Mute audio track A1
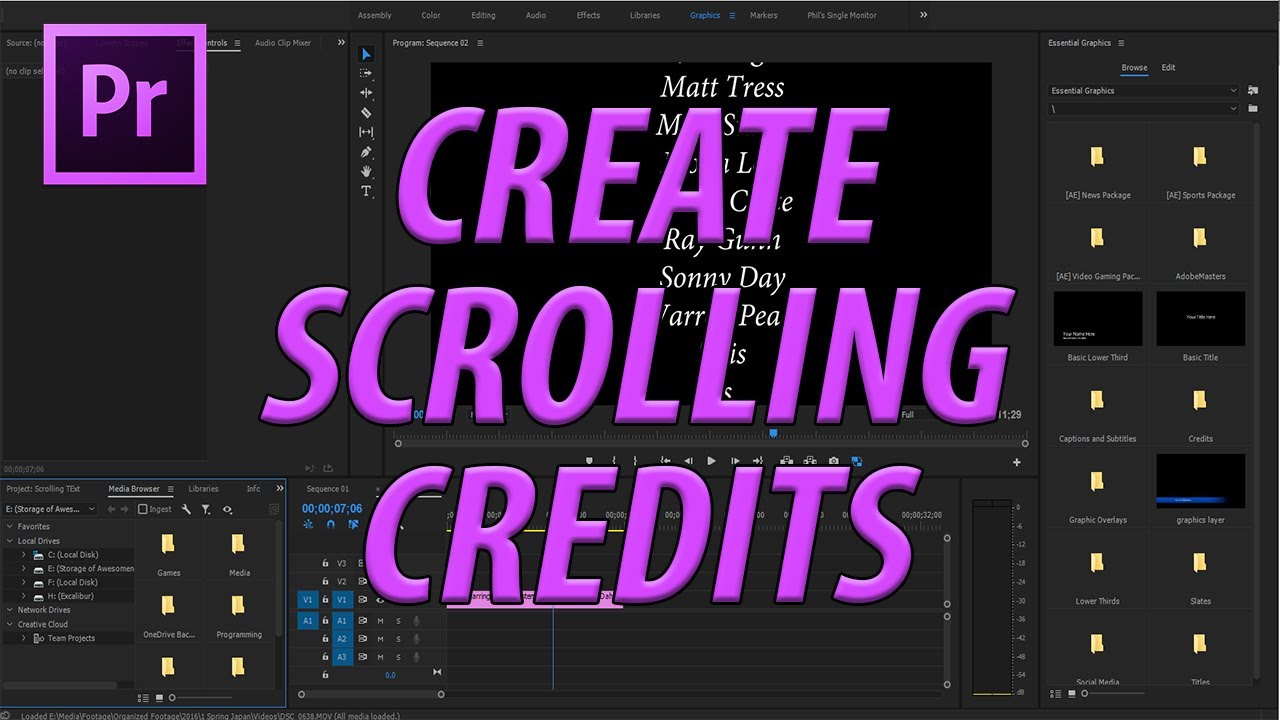Screen dimensions: 1280x720 pyautogui.click(x=380, y=621)
